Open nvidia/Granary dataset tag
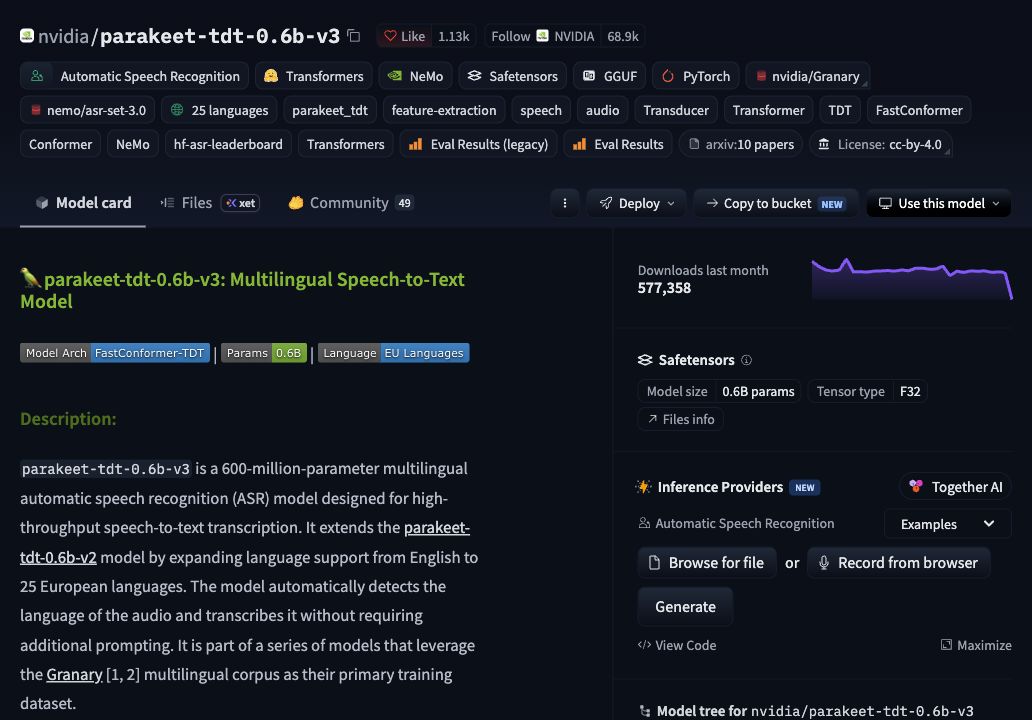The height and width of the screenshot is (720, 1032). click(x=808, y=76)
